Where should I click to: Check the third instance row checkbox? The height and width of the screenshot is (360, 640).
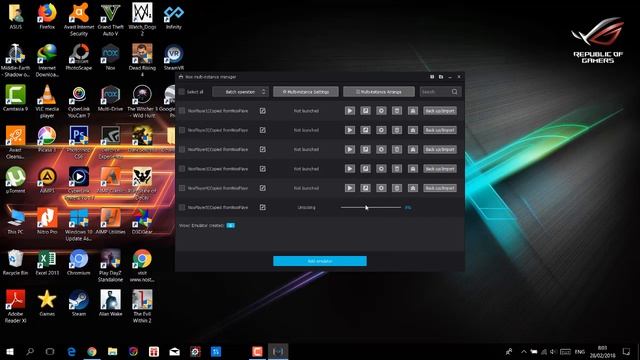182,149
